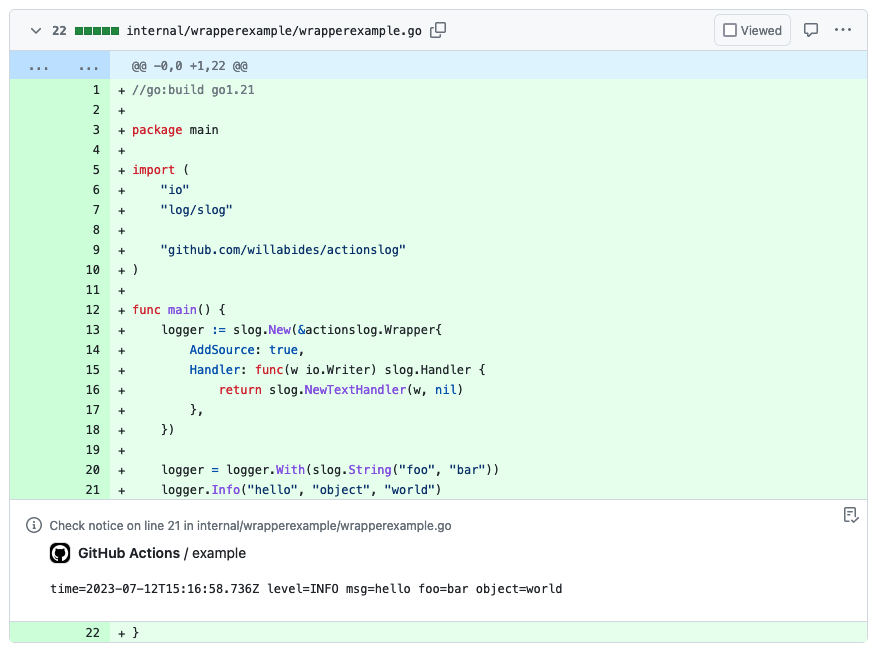
Task: Click the log message text time=2023-07-12
Action: pyautogui.click(x=306, y=589)
